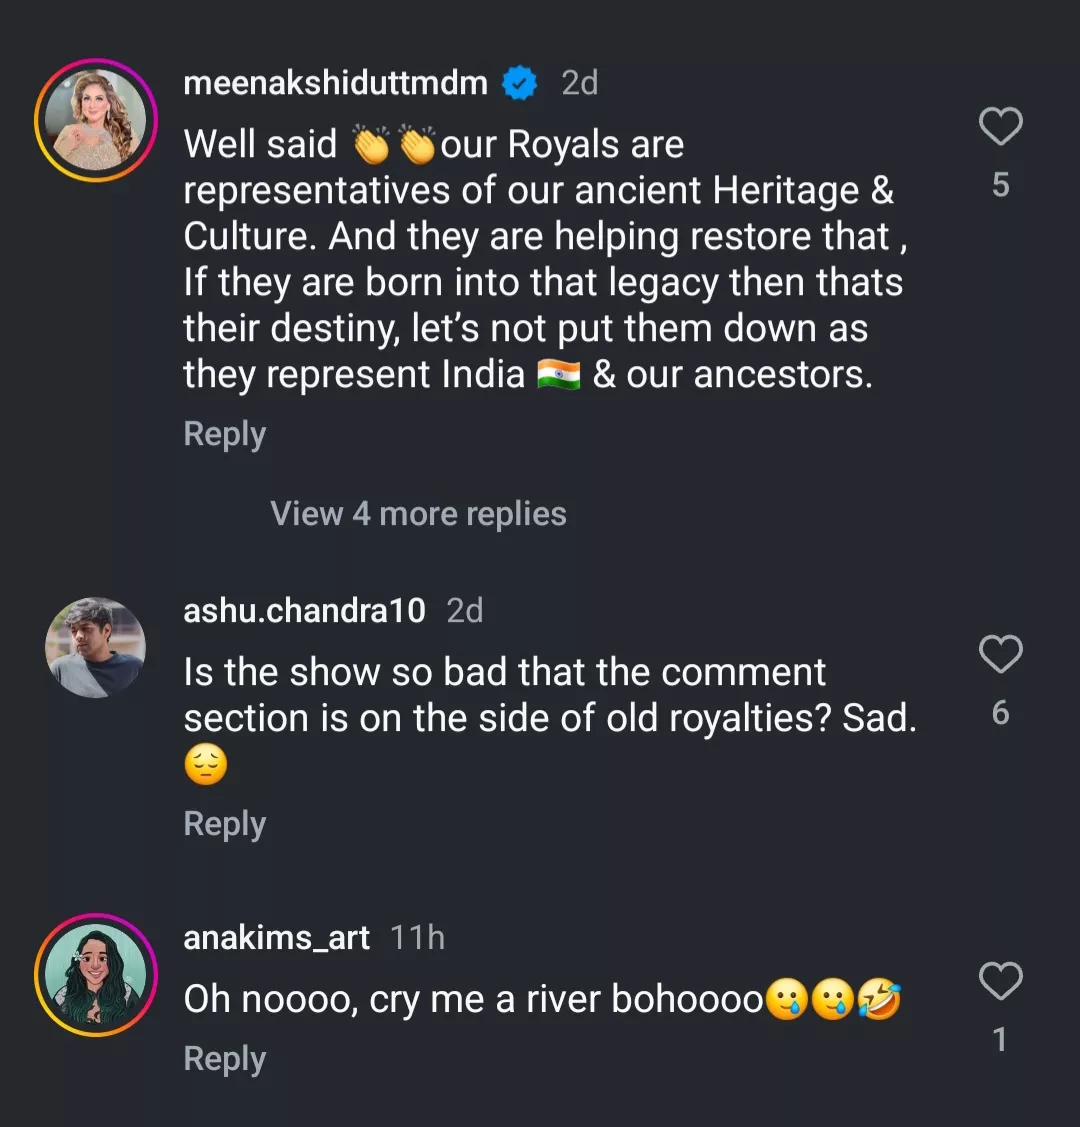Click the 11h timestamp on anakims_art's comment
This screenshot has height=1127, width=1080.
point(417,938)
